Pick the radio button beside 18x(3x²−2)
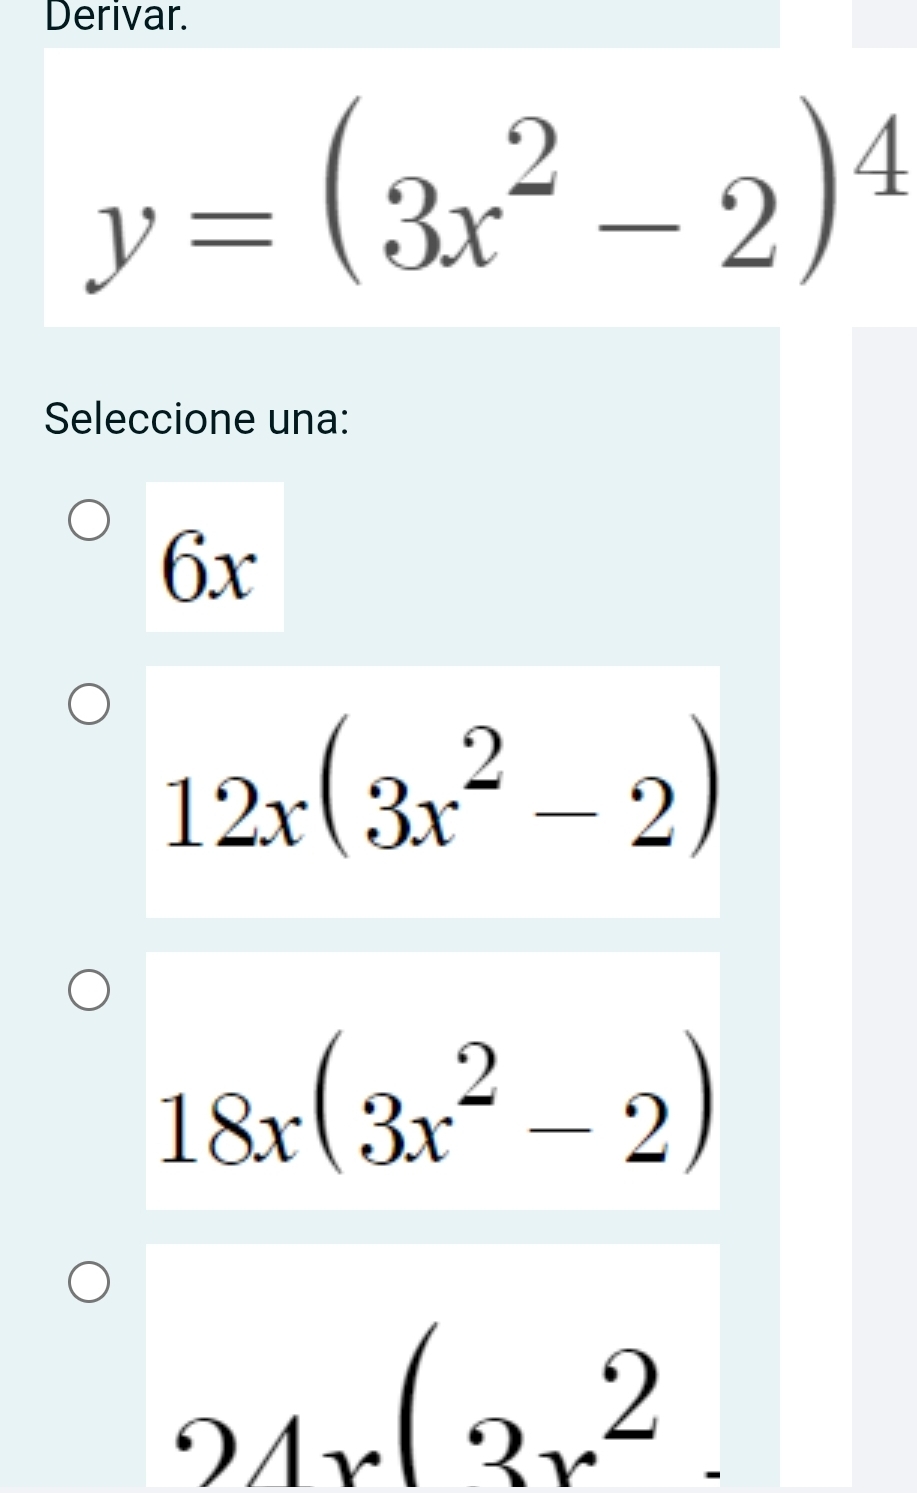Viewport: 917px width, 1493px height. pos(89,990)
